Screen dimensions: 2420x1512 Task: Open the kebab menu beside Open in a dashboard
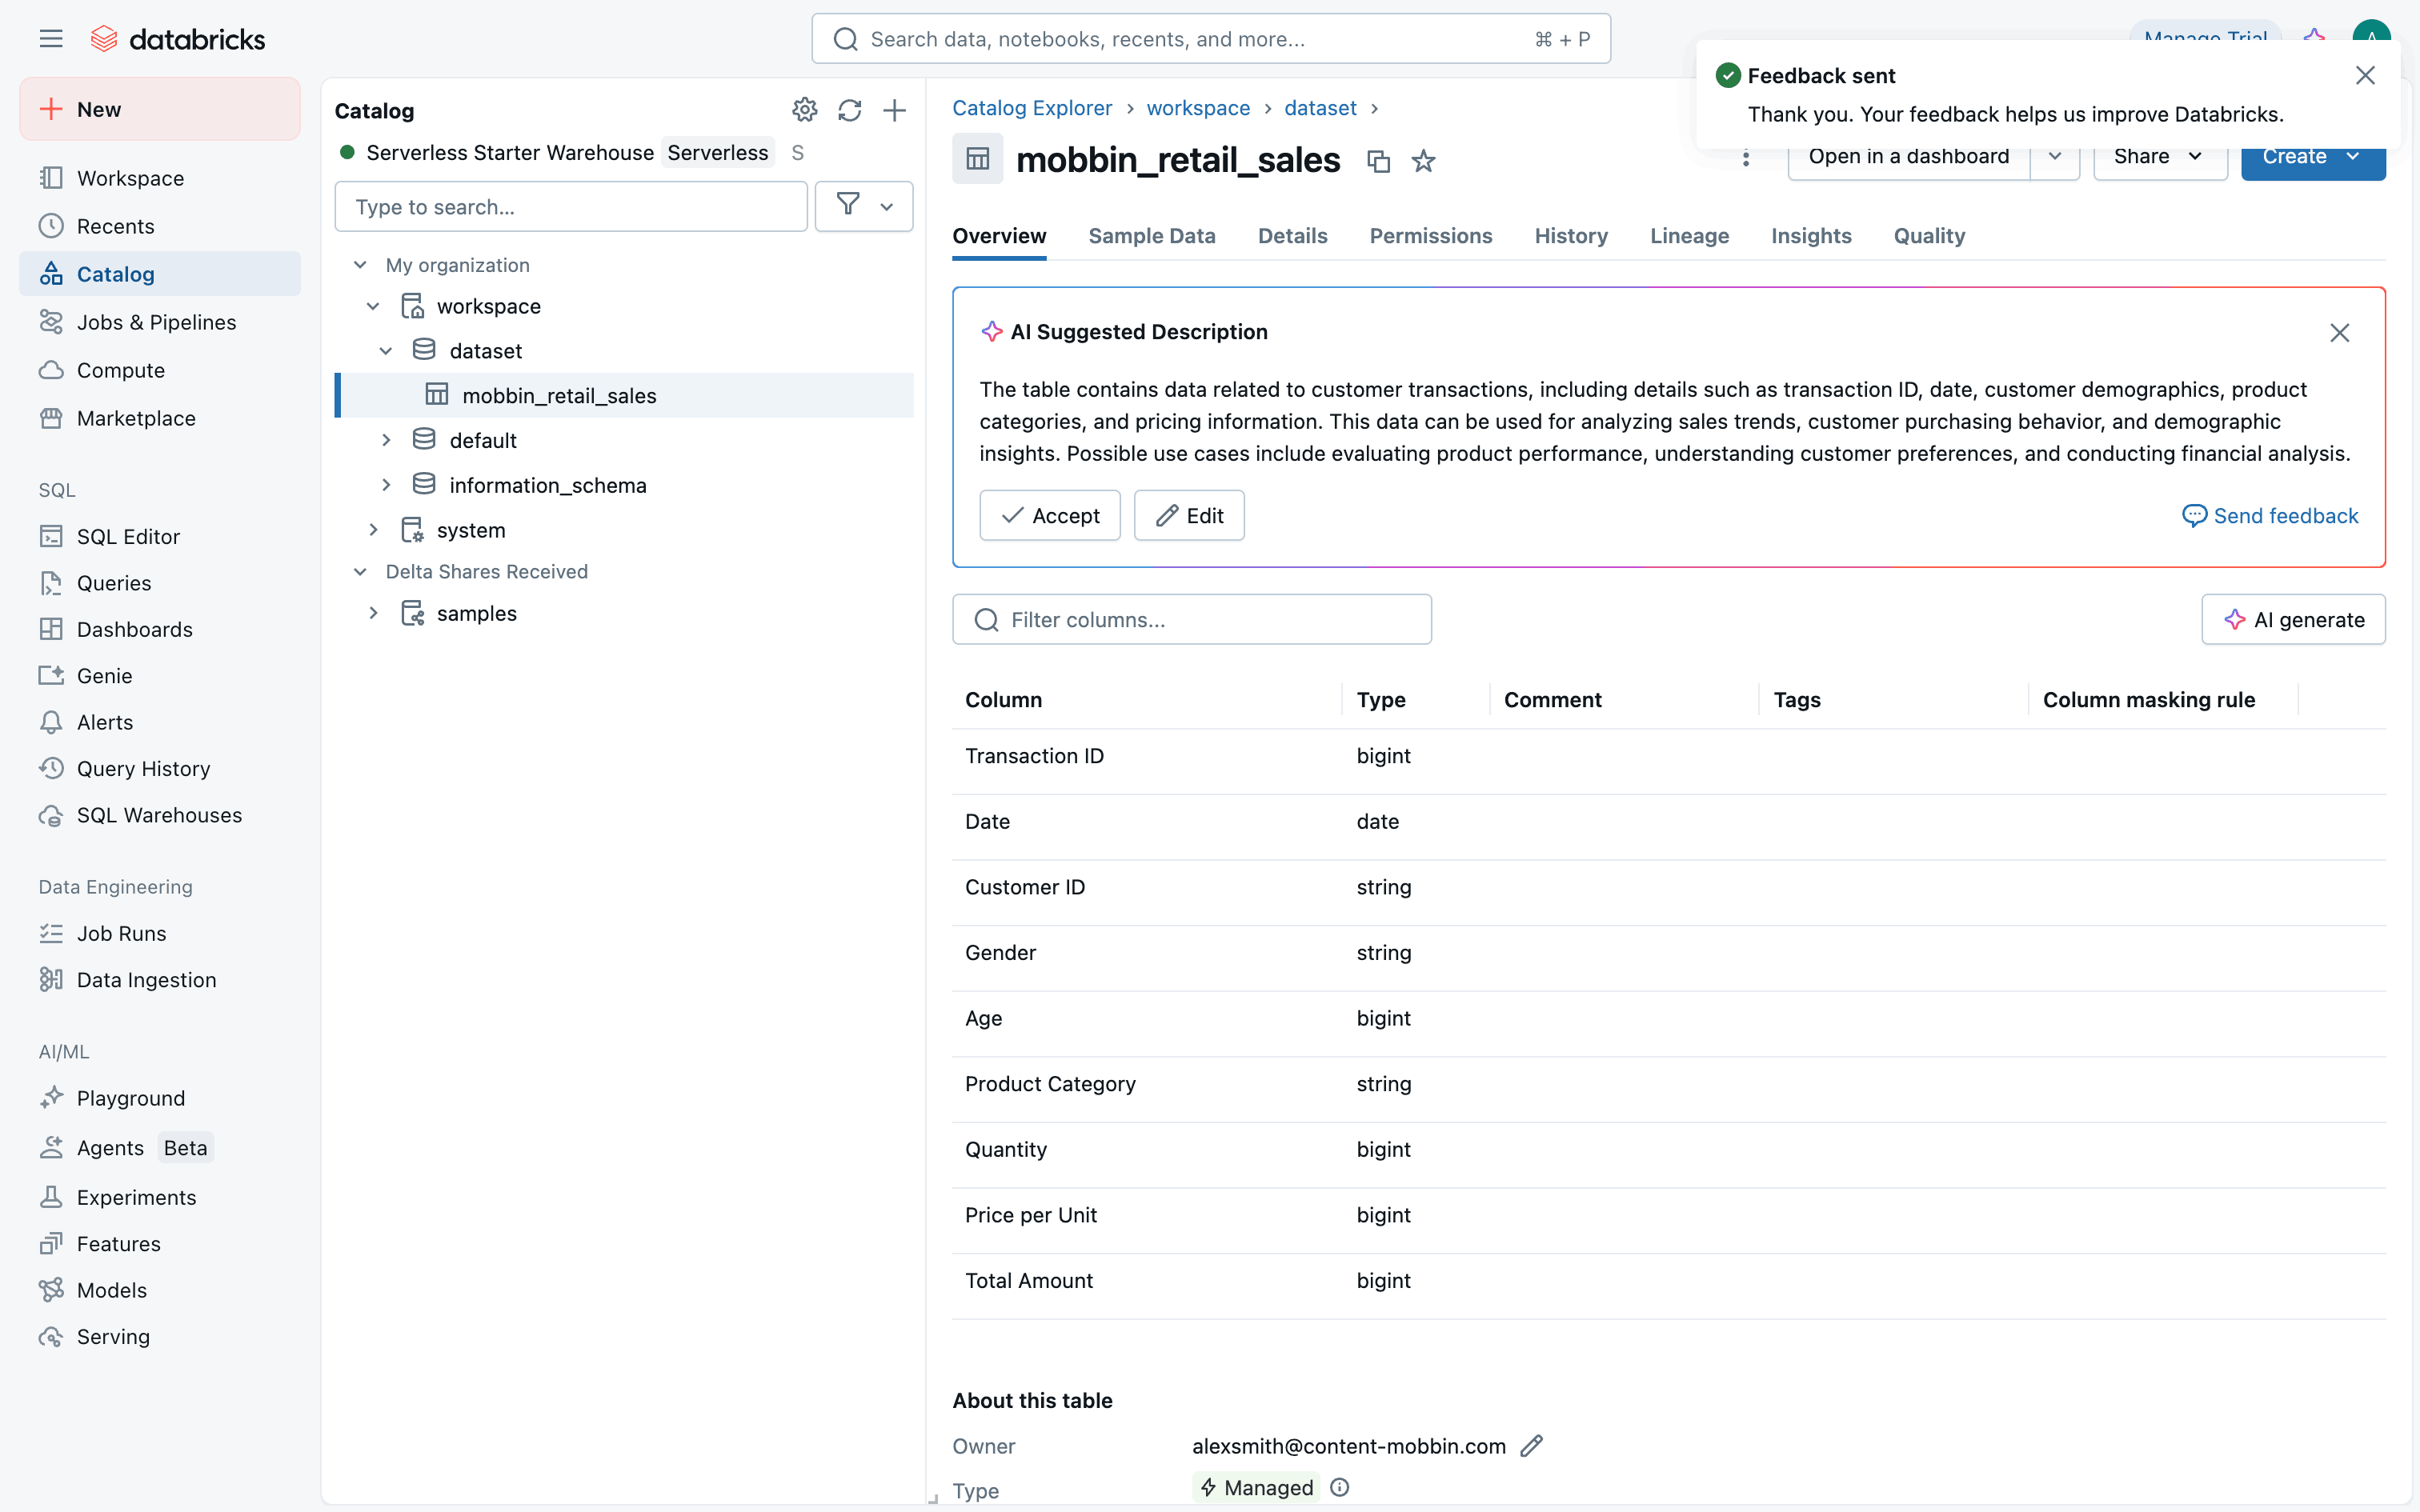click(x=1746, y=158)
